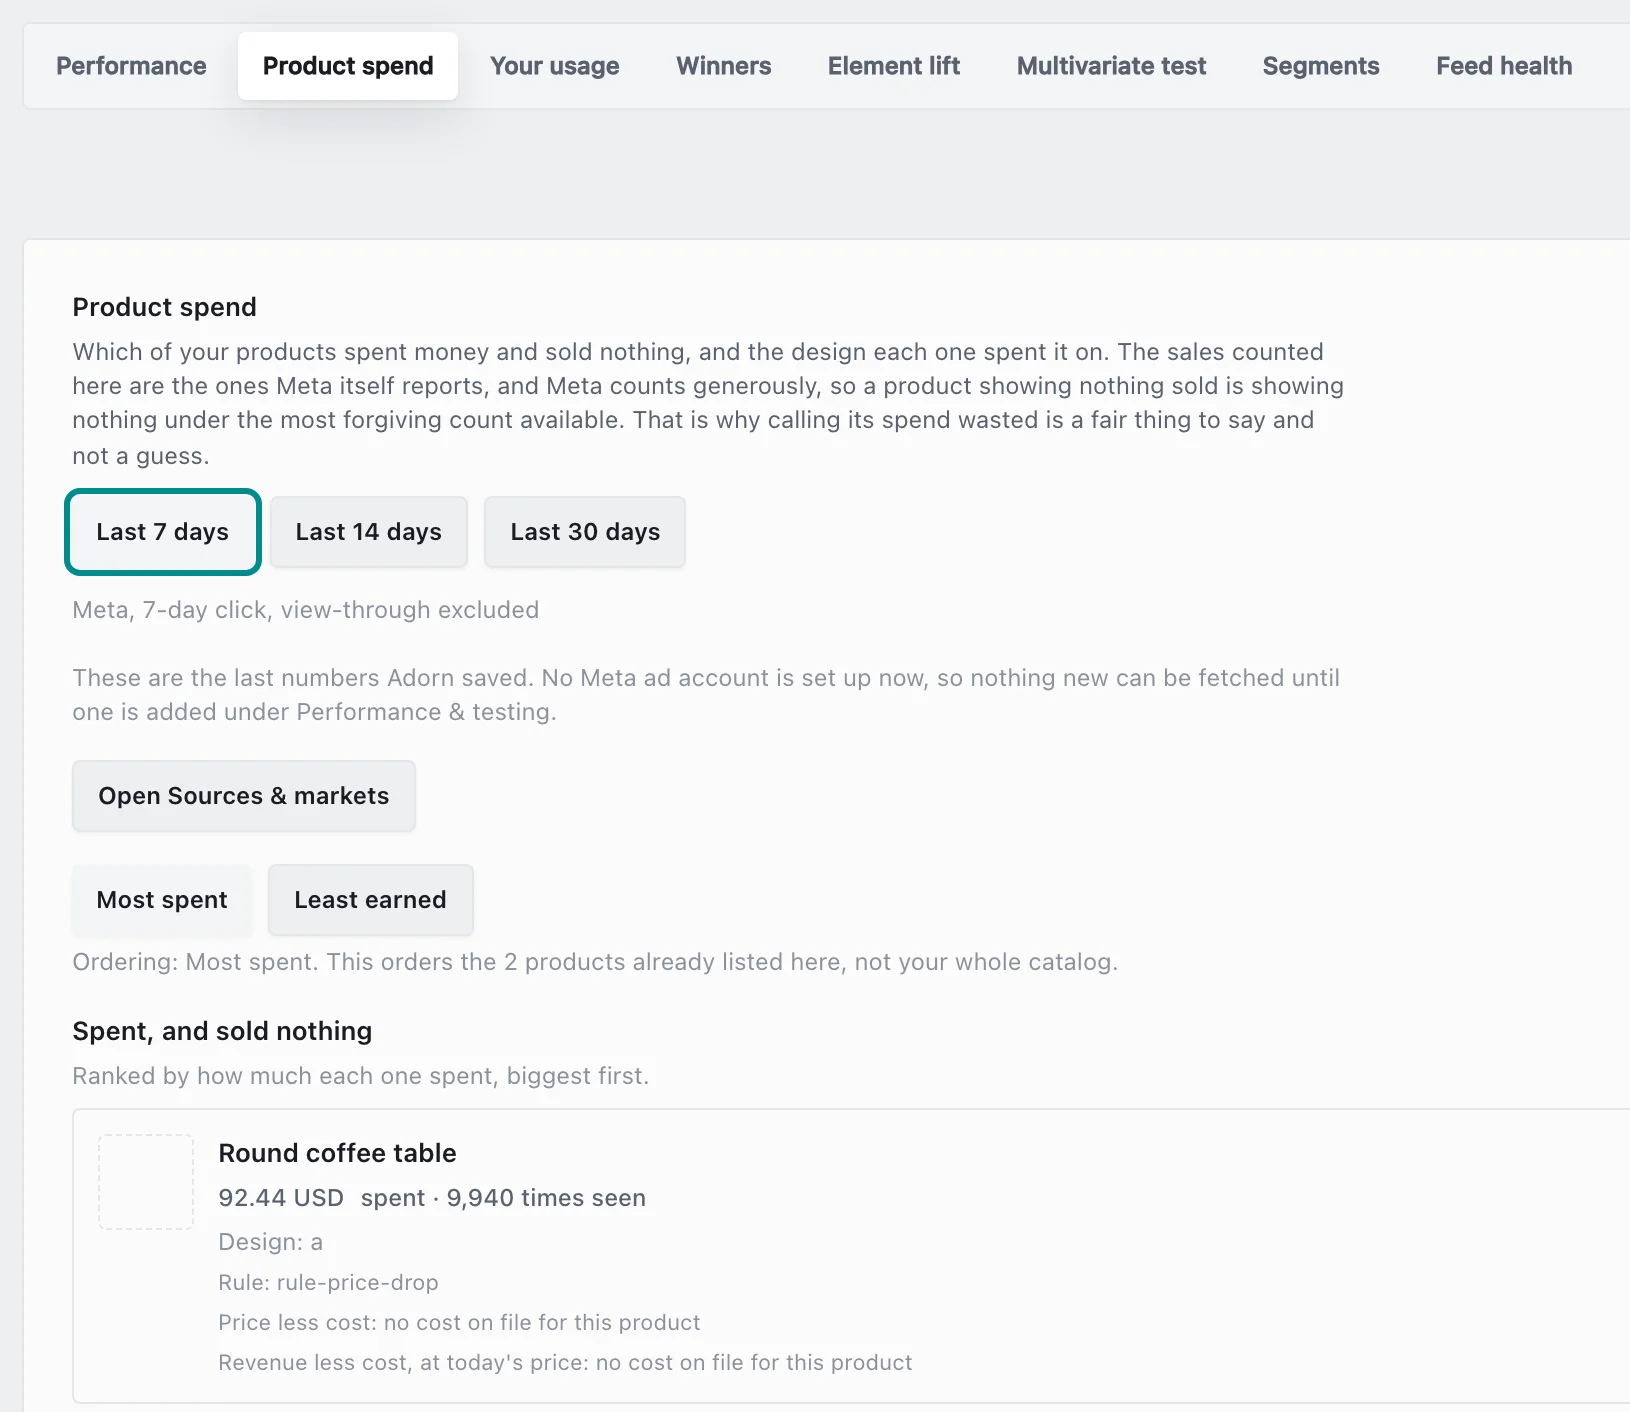Select the Product spend tab
The height and width of the screenshot is (1412, 1630).
pyautogui.click(x=348, y=66)
